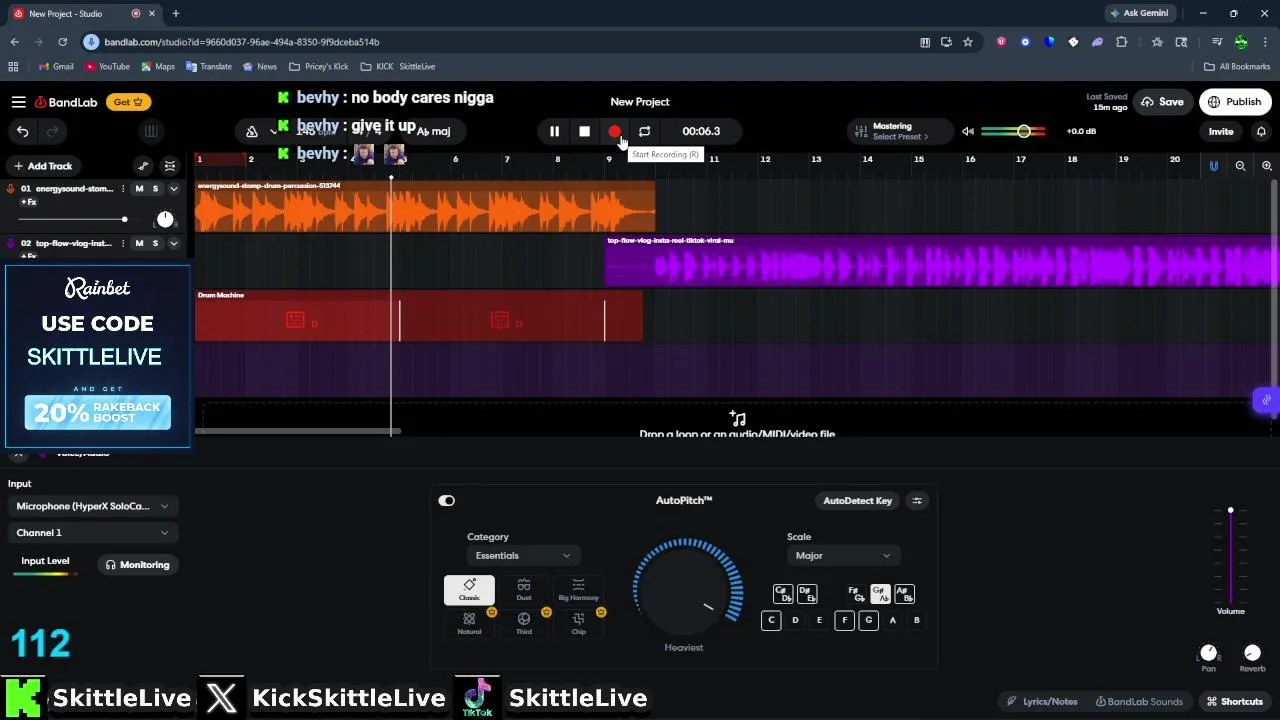Image resolution: width=1280 pixels, height=720 pixels.
Task: Select the Big Harmony AutoPitch preset
Action: [578, 590]
